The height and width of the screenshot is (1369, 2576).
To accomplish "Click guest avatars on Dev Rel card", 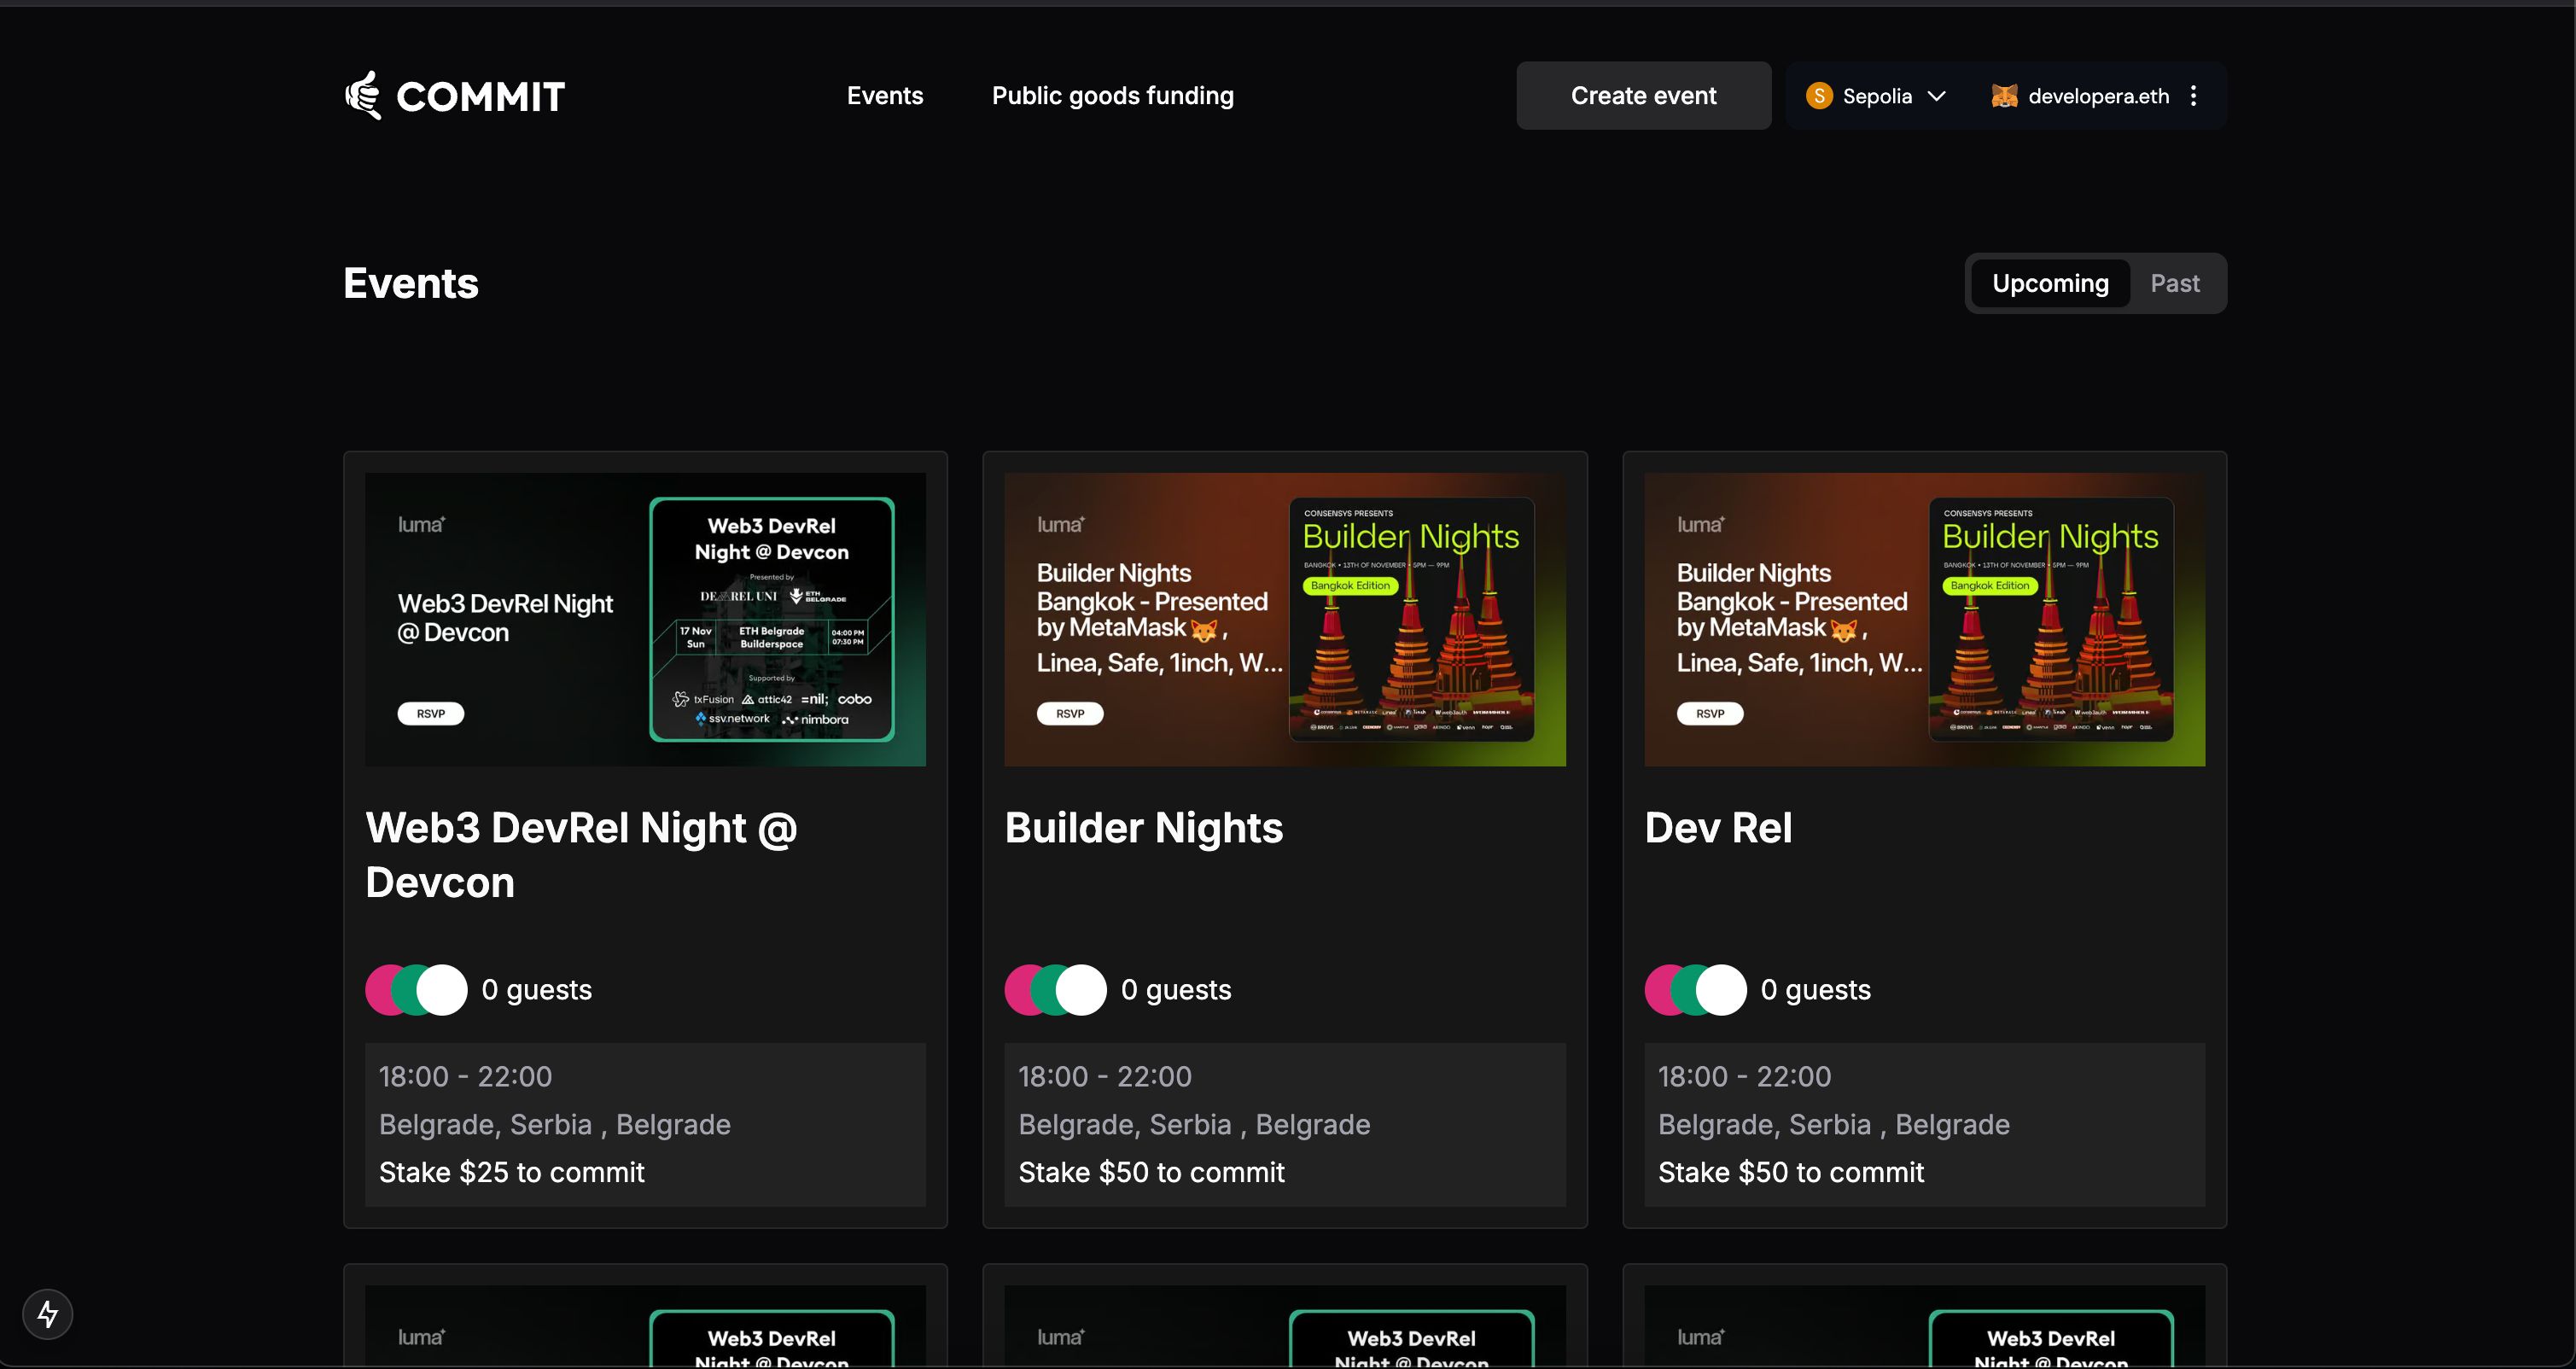I will pos(1696,990).
